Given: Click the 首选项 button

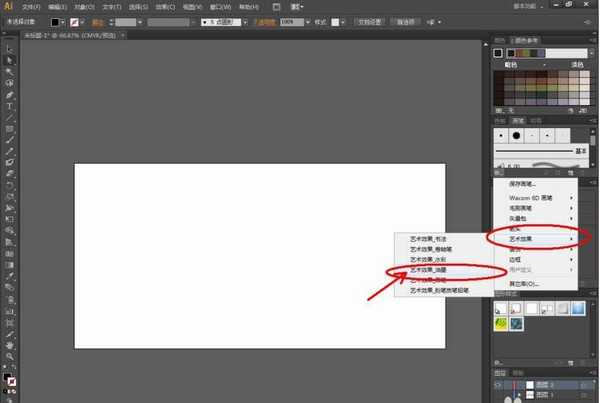Looking at the screenshot, I should 406,22.
